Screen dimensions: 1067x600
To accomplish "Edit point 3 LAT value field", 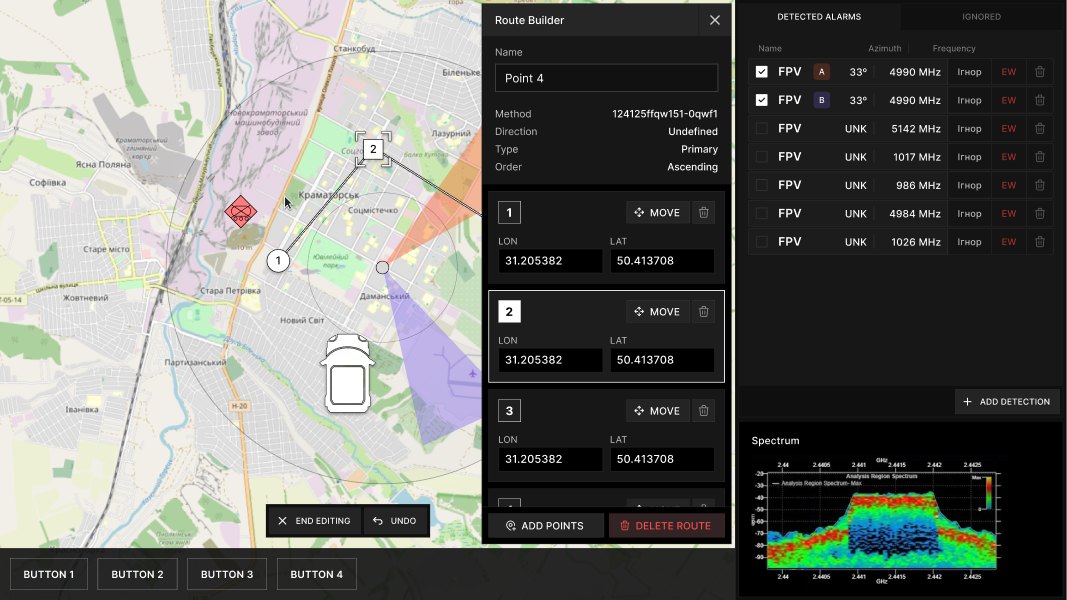I will pos(662,459).
